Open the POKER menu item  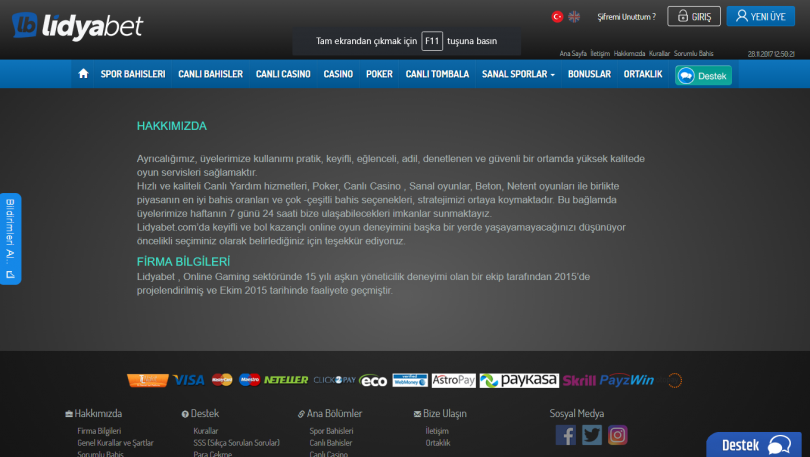[x=379, y=74]
